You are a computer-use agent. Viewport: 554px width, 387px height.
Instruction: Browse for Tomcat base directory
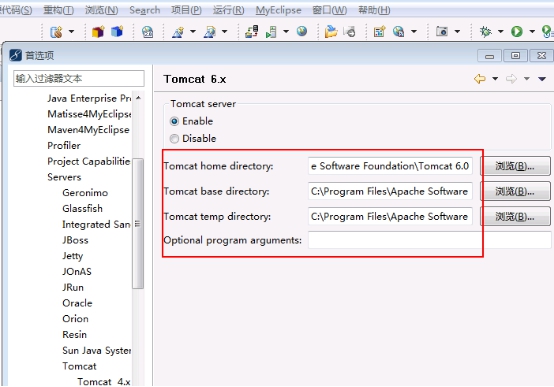coord(515,191)
